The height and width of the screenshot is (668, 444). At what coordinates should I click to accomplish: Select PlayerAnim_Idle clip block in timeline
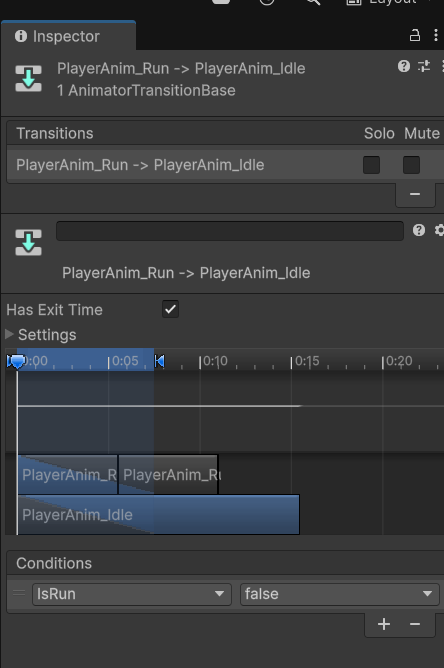[159, 515]
